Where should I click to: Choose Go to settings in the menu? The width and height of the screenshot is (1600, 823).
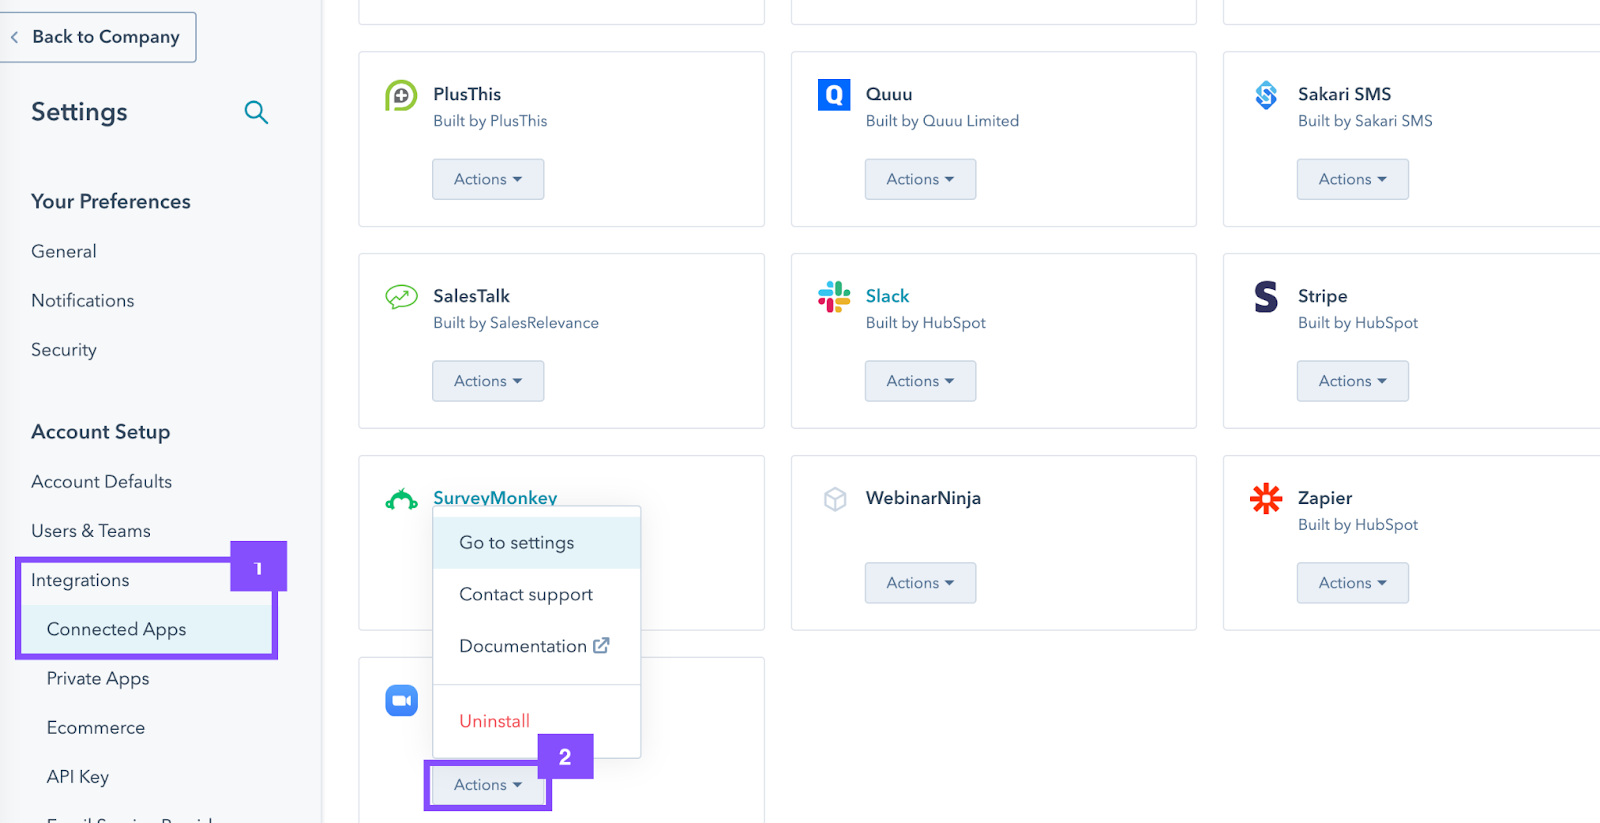pyautogui.click(x=536, y=543)
